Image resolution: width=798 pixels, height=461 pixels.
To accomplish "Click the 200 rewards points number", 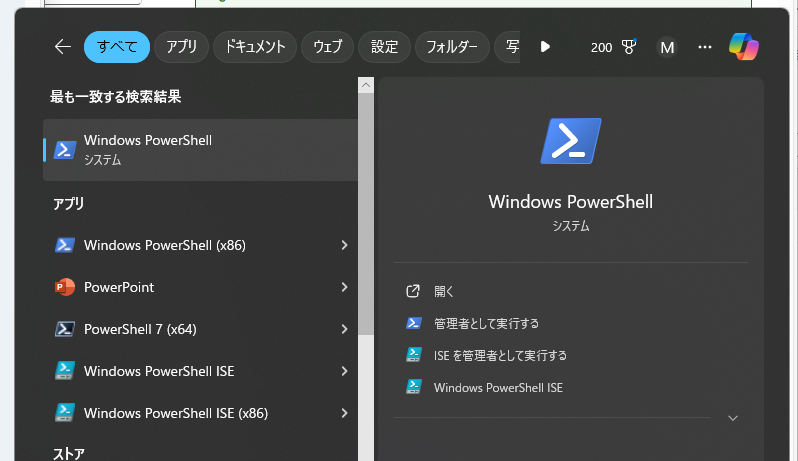I will [601, 47].
